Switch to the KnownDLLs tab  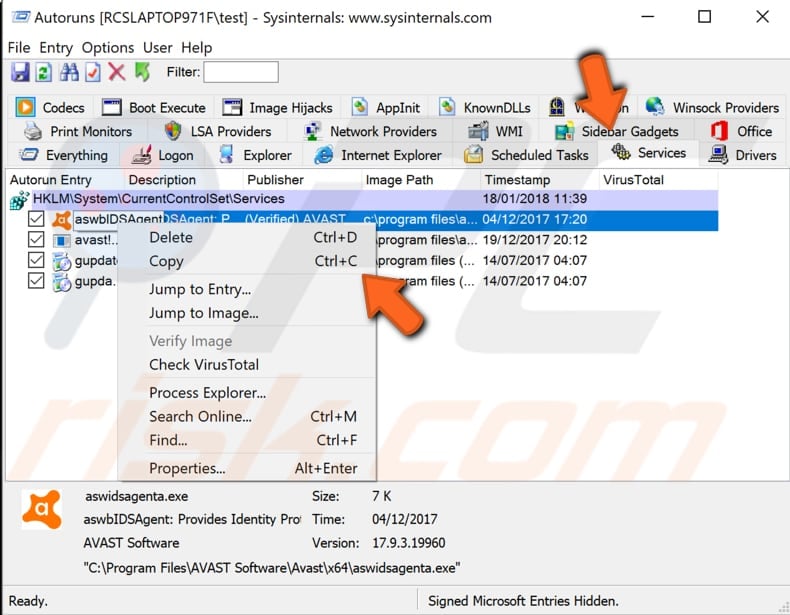pyautogui.click(x=485, y=107)
